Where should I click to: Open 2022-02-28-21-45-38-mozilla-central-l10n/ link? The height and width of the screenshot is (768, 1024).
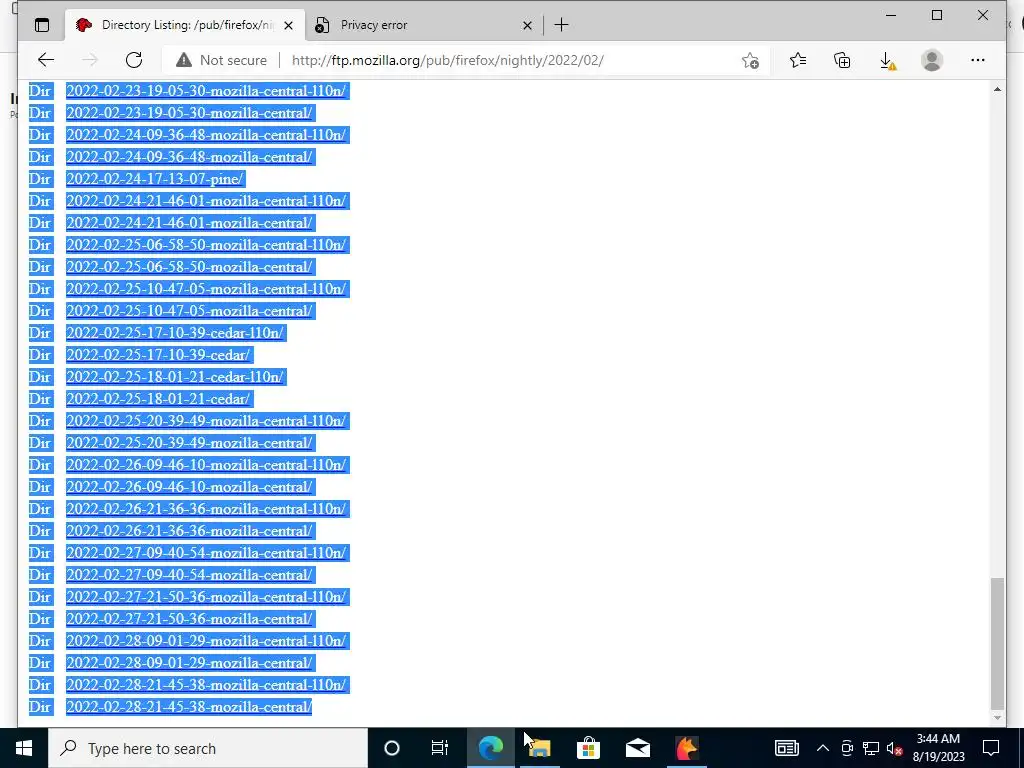click(206, 685)
